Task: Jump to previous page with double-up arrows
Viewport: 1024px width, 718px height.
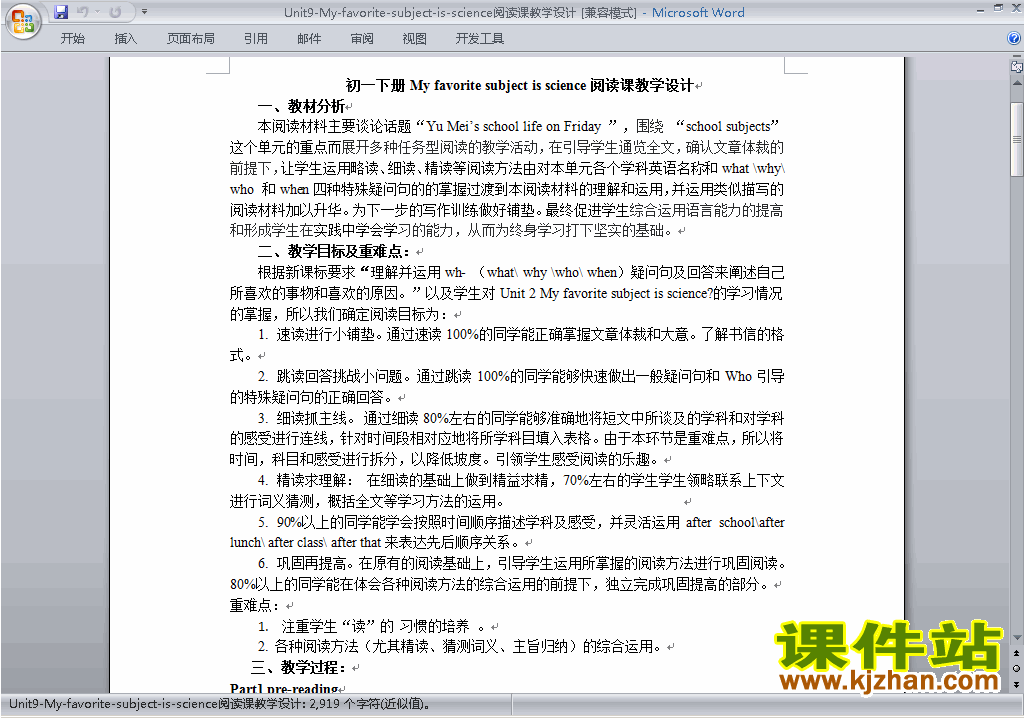Action: click(1016, 653)
